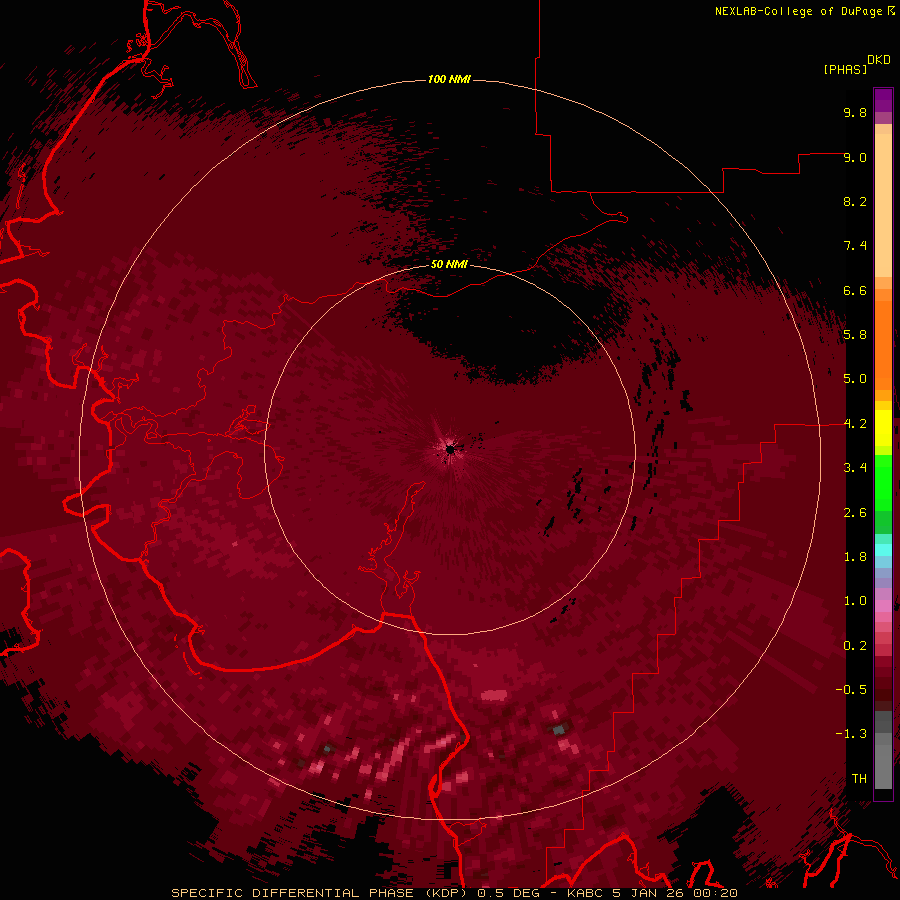The width and height of the screenshot is (900, 900).
Task: Click the 7.4 value on color scale
Action: pyautogui.click(x=855, y=246)
